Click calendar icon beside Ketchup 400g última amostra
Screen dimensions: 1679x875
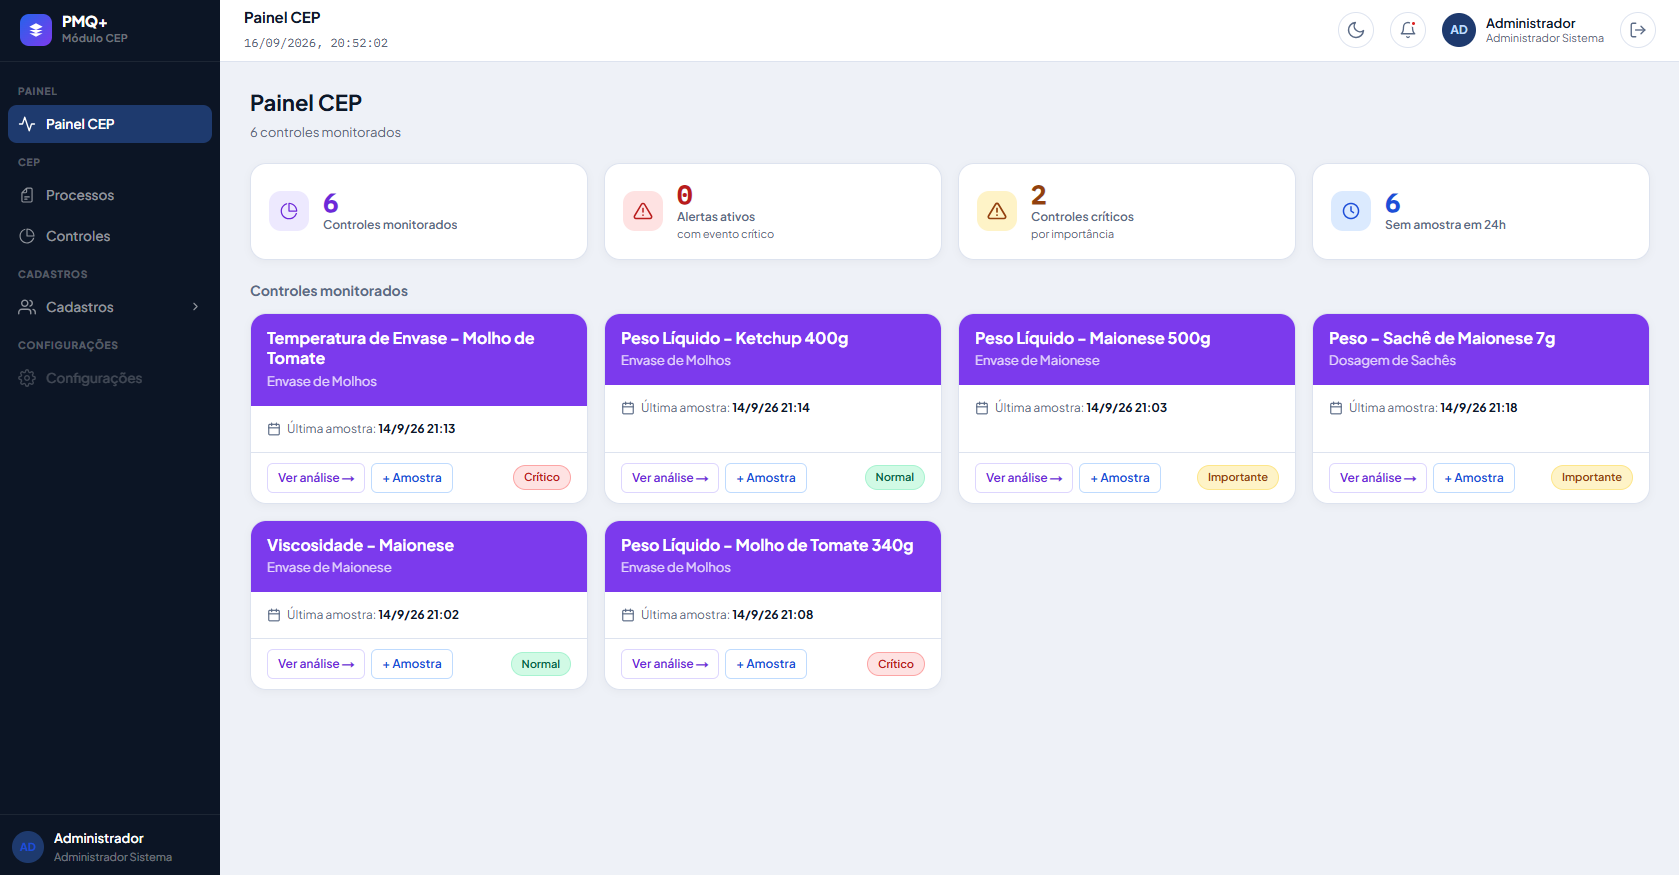click(x=628, y=408)
